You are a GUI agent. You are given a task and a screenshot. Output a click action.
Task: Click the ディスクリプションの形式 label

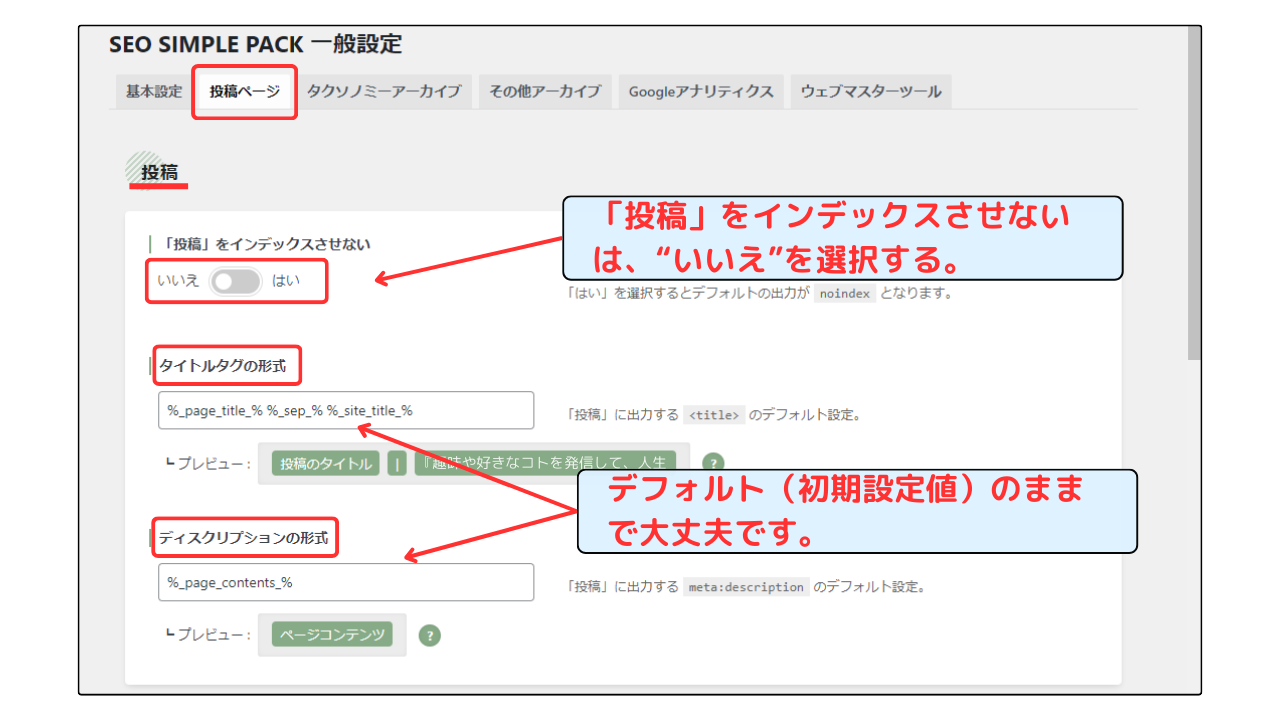(243, 538)
